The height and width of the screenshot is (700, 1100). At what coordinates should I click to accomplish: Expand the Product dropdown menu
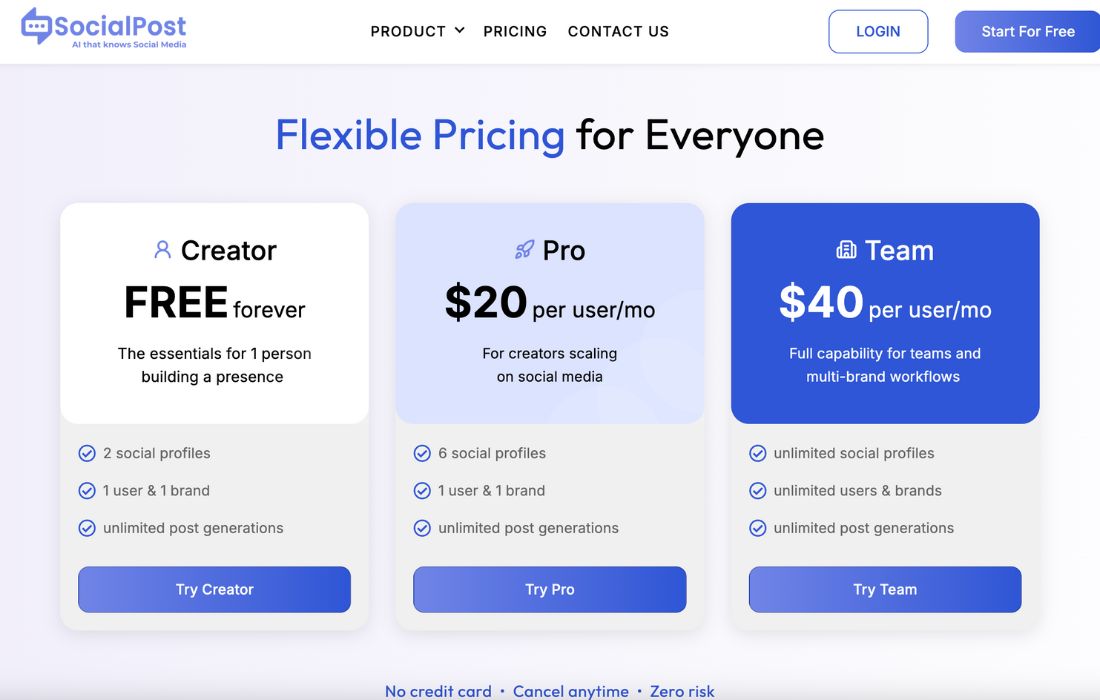(417, 31)
